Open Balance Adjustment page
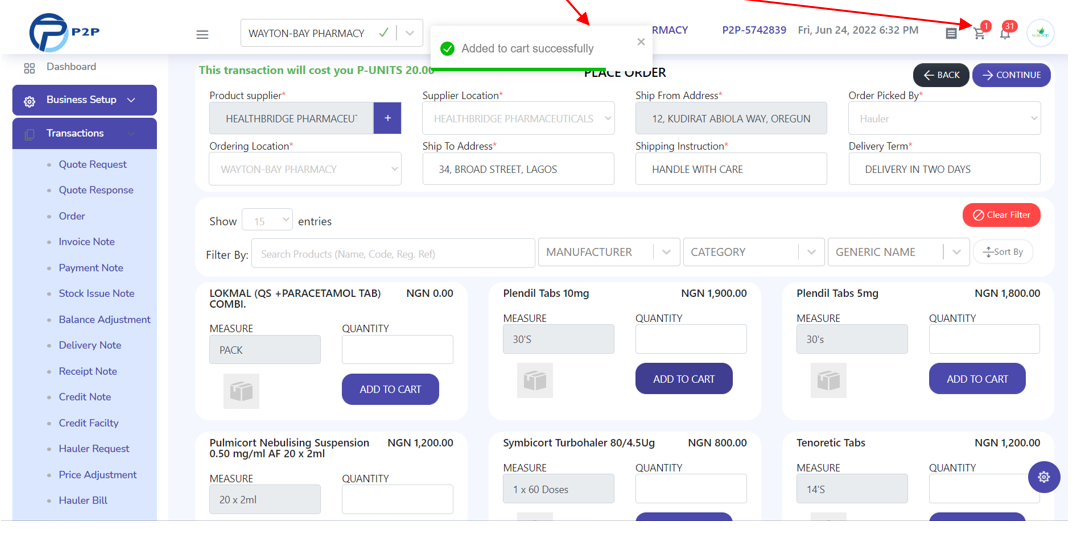 pyautogui.click(x=104, y=320)
